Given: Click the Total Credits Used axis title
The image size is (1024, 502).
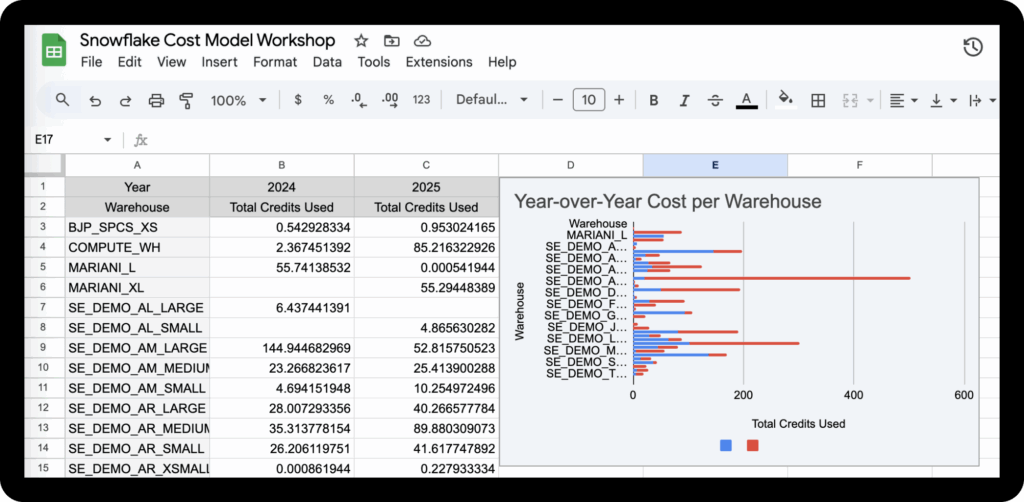Looking at the screenshot, I should point(798,424).
